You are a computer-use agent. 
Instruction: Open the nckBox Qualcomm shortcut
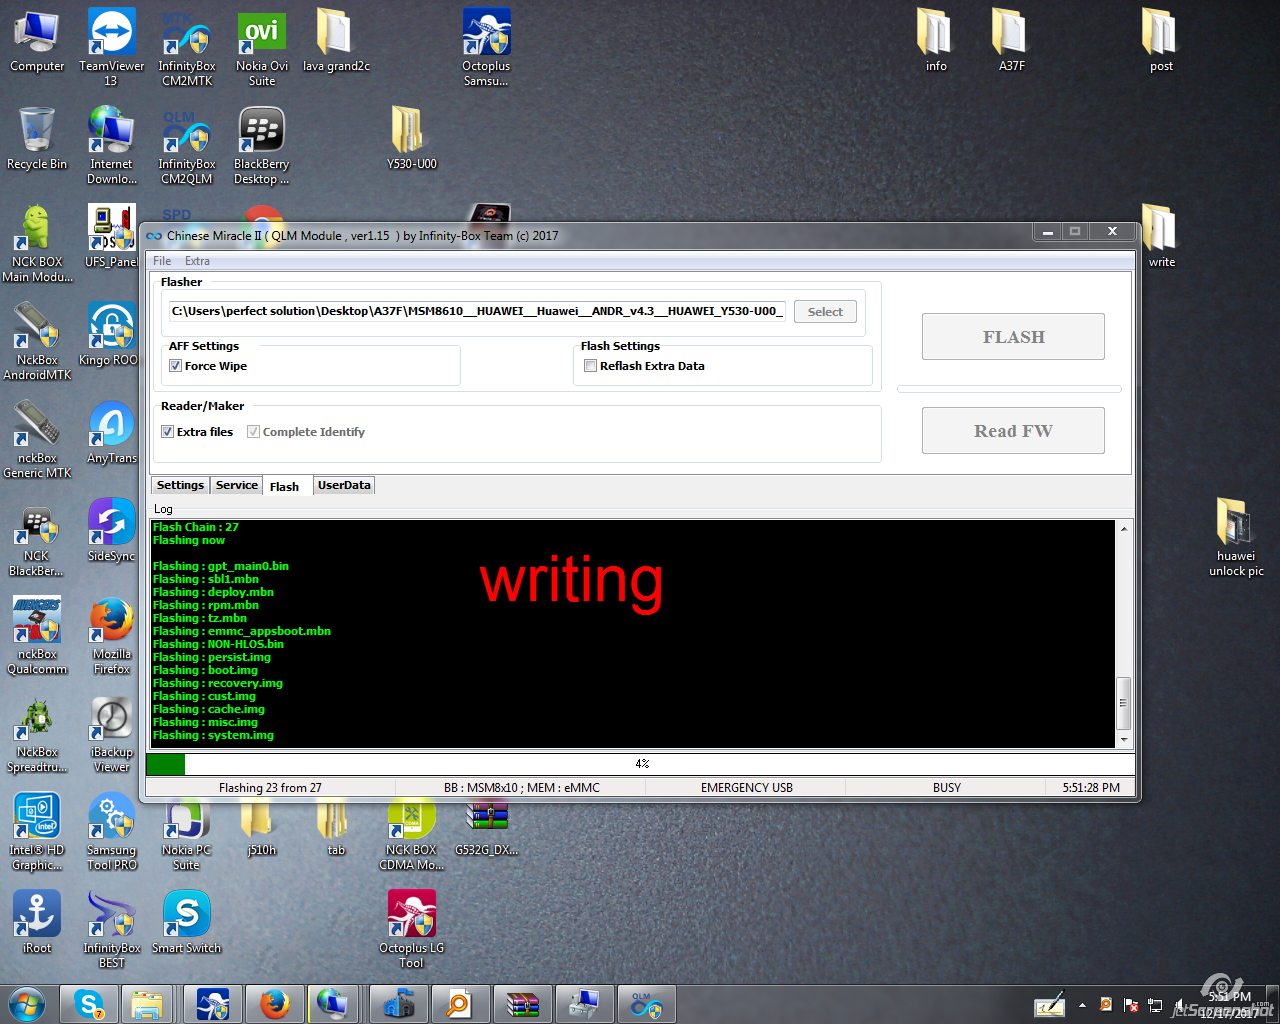coord(37,635)
